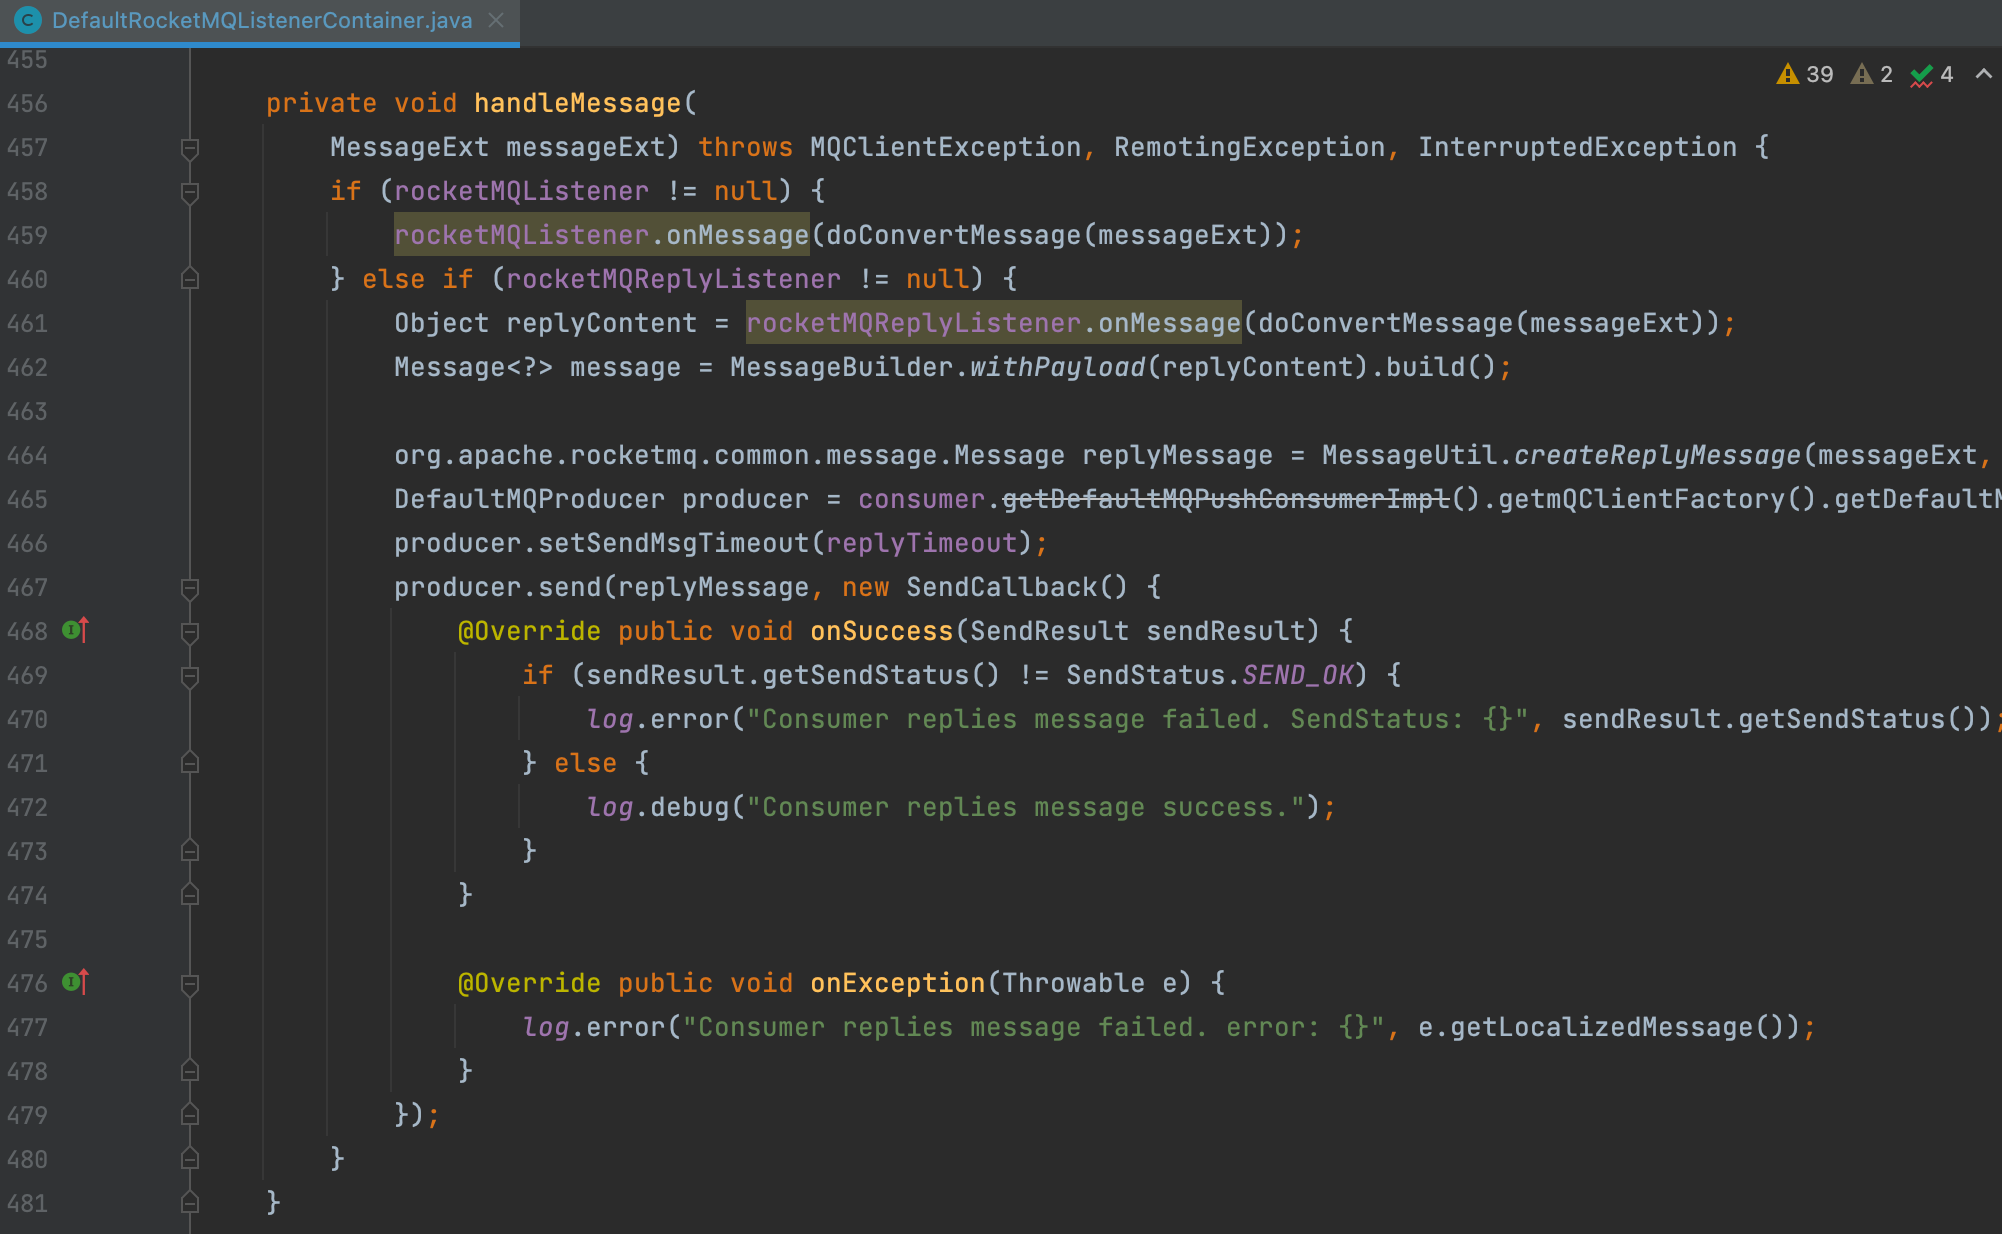Click the up arrow beside the inspection counts
The width and height of the screenshot is (2002, 1234).
[x=1984, y=74]
